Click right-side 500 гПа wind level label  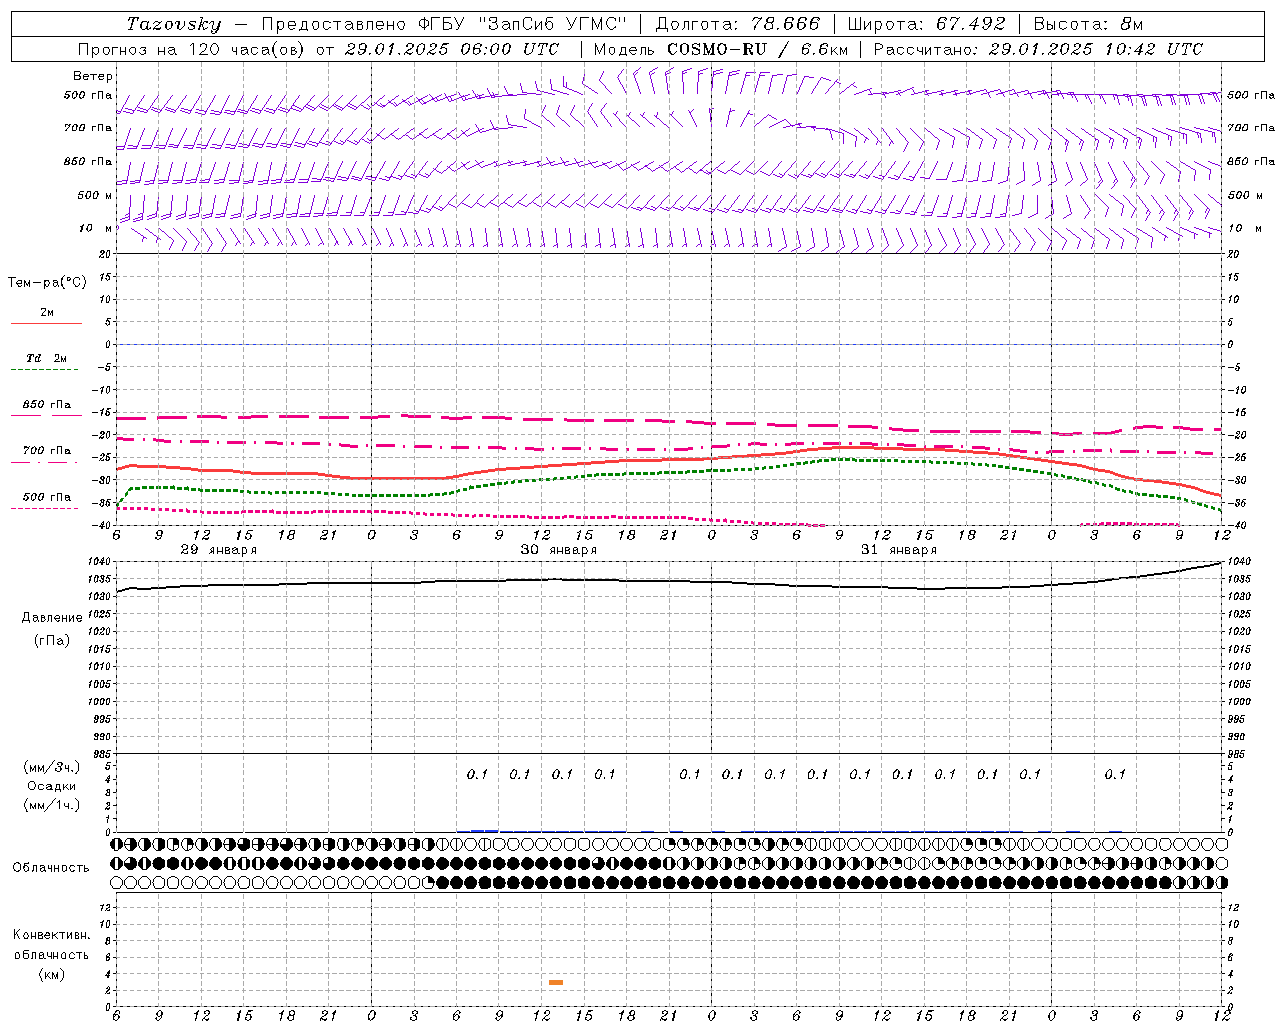pos(1251,96)
